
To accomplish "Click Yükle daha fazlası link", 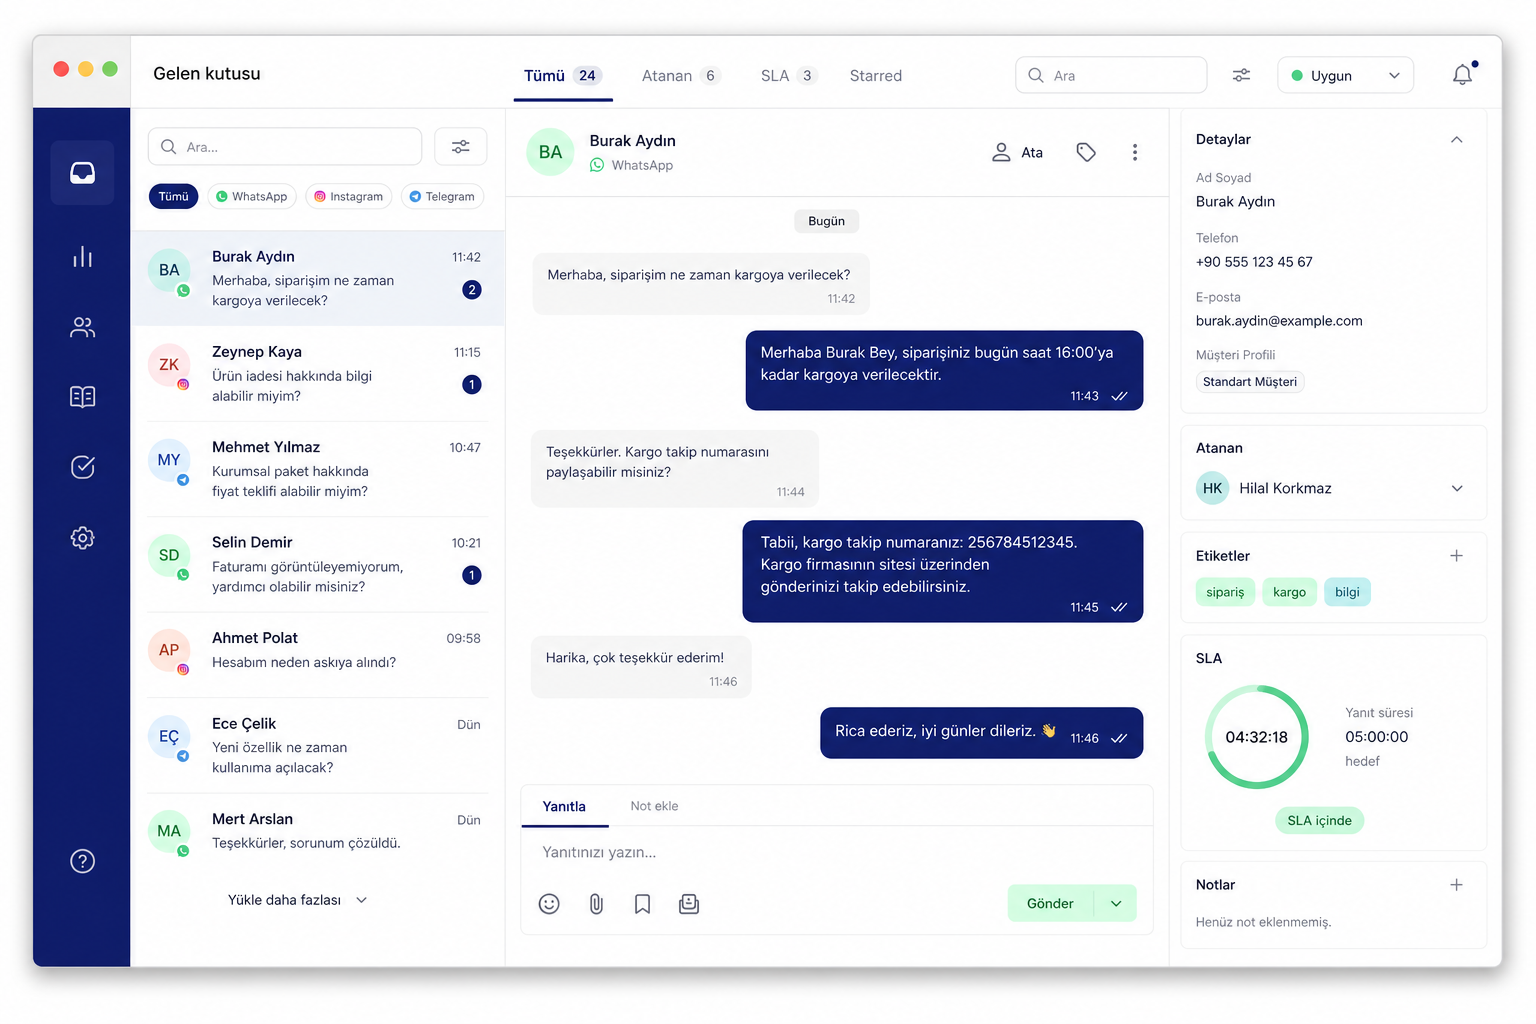I will [x=297, y=900].
